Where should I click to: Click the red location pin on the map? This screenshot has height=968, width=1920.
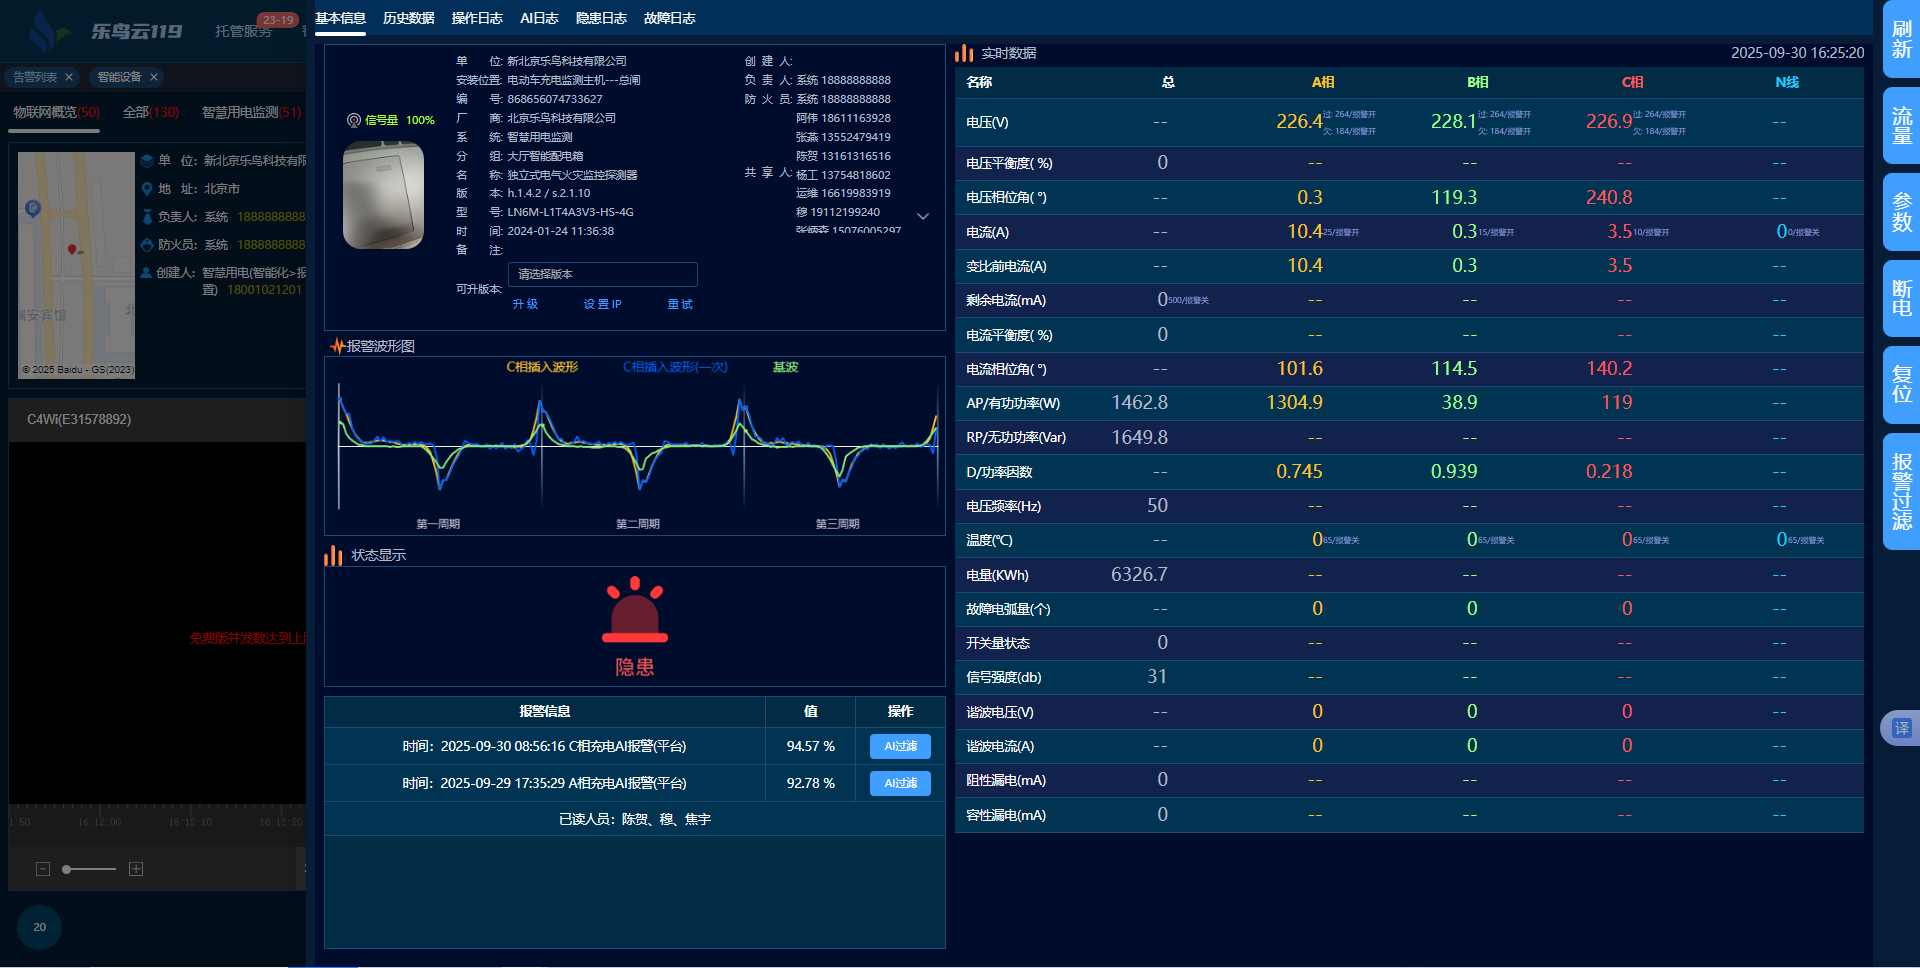tap(72, 249)
